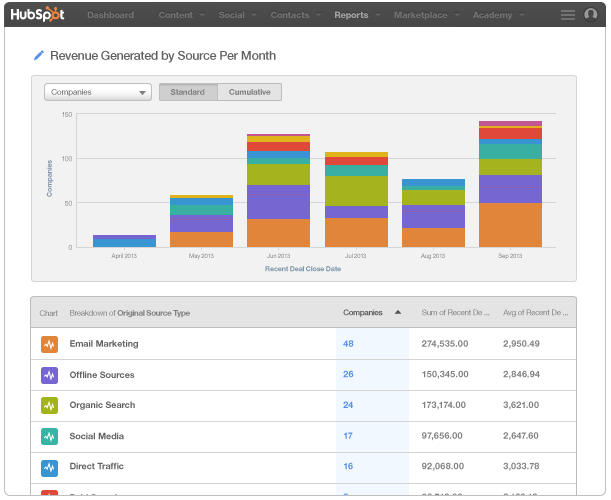
Task: Click the Email Marketing orange chart icon
Action: tap(50, 344)
